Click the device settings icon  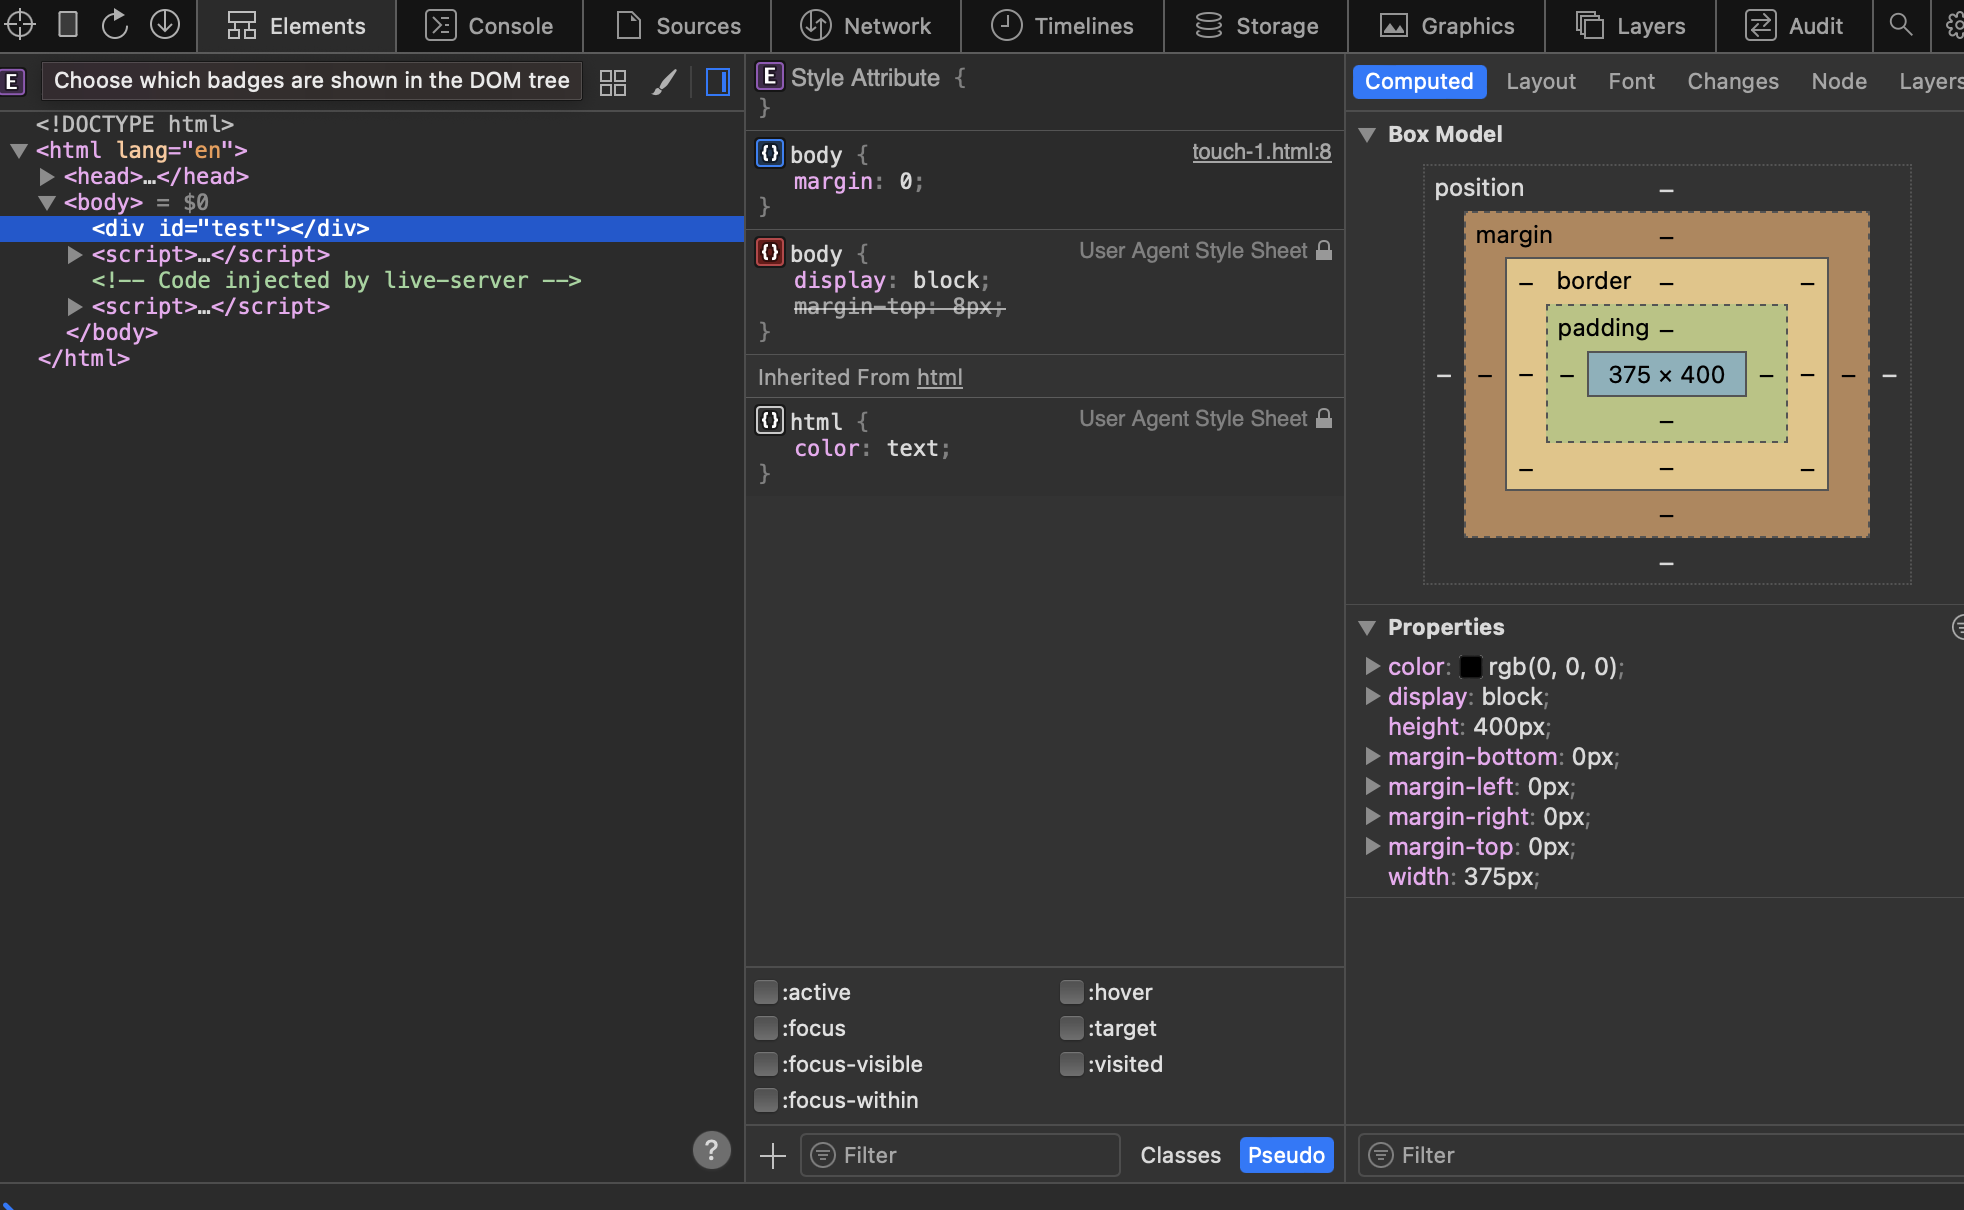[68, 24]
